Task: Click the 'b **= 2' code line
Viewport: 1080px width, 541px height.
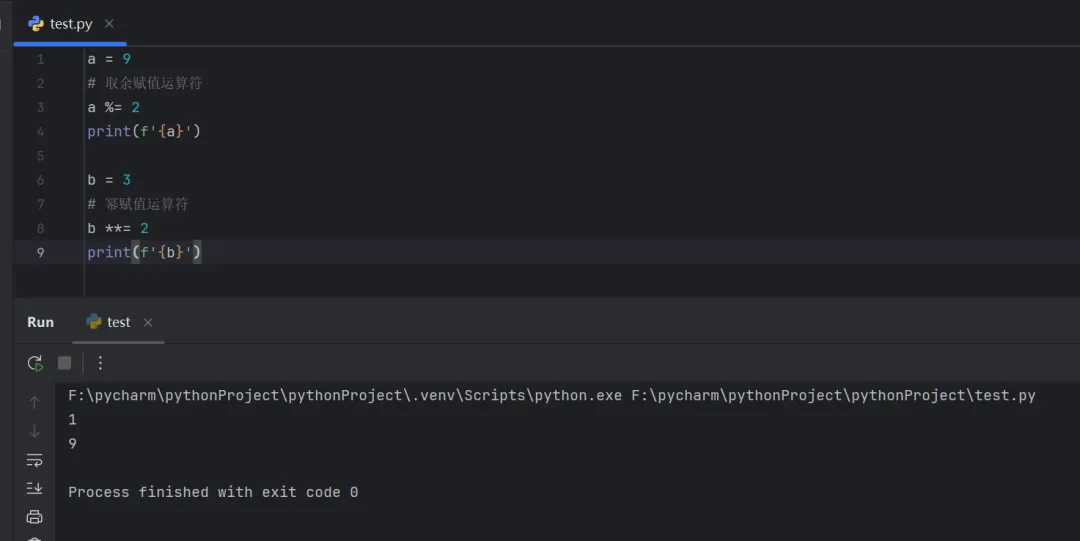Action: click(x=118, y=228)
